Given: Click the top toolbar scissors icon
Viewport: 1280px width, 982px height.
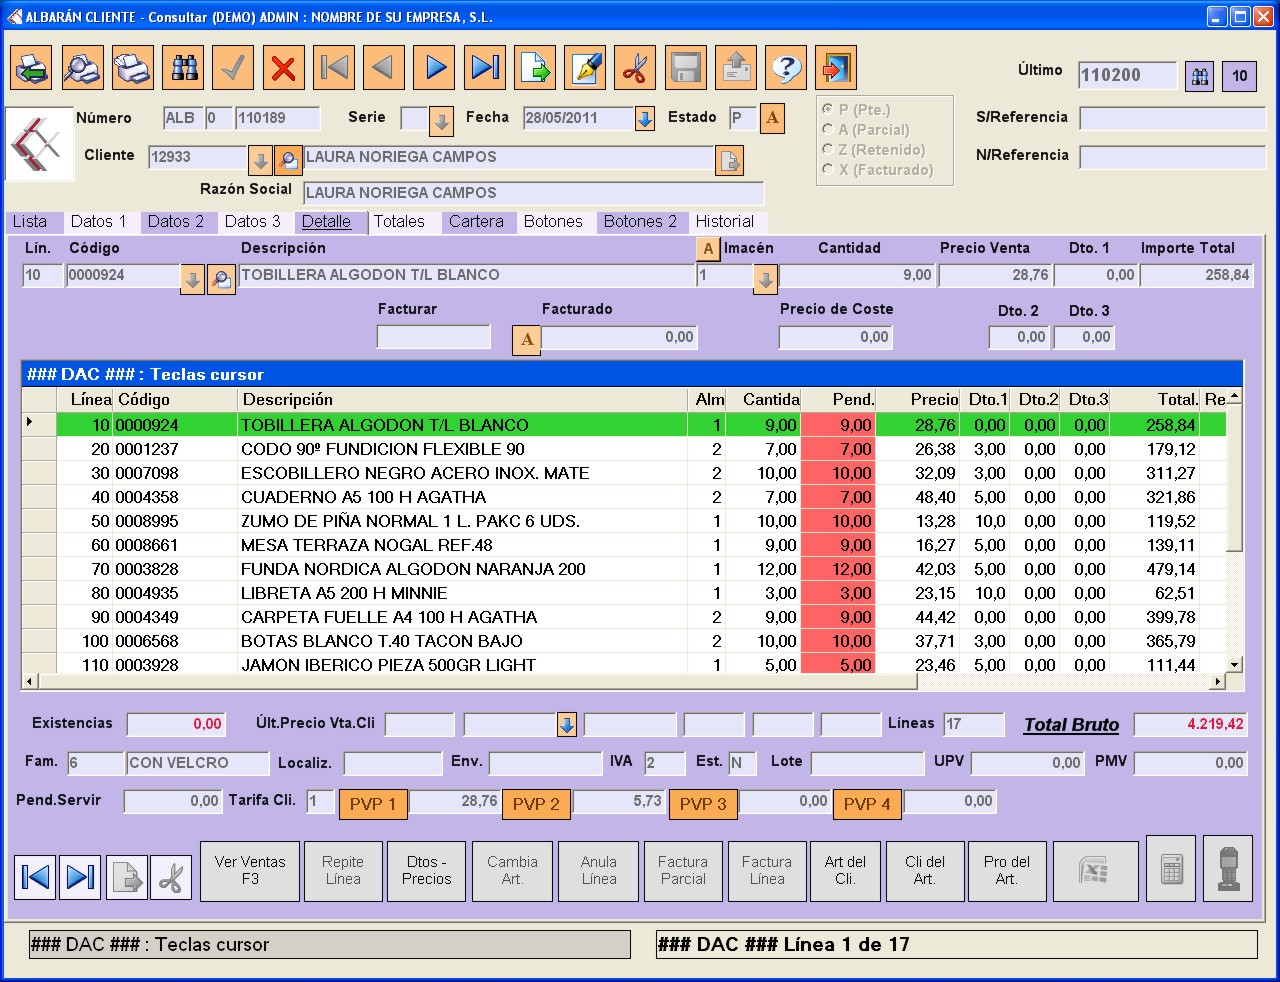Looking at the screenshot, I should pos(635,68).
